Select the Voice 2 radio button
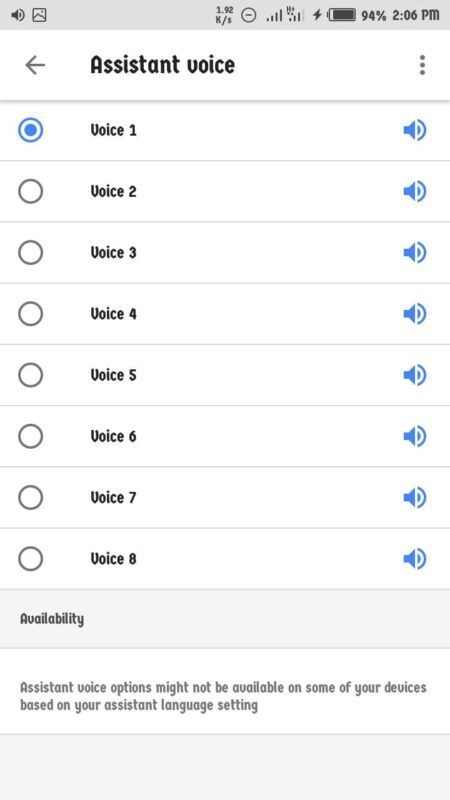This screenshot has width=450, height=800. [31, 192]
